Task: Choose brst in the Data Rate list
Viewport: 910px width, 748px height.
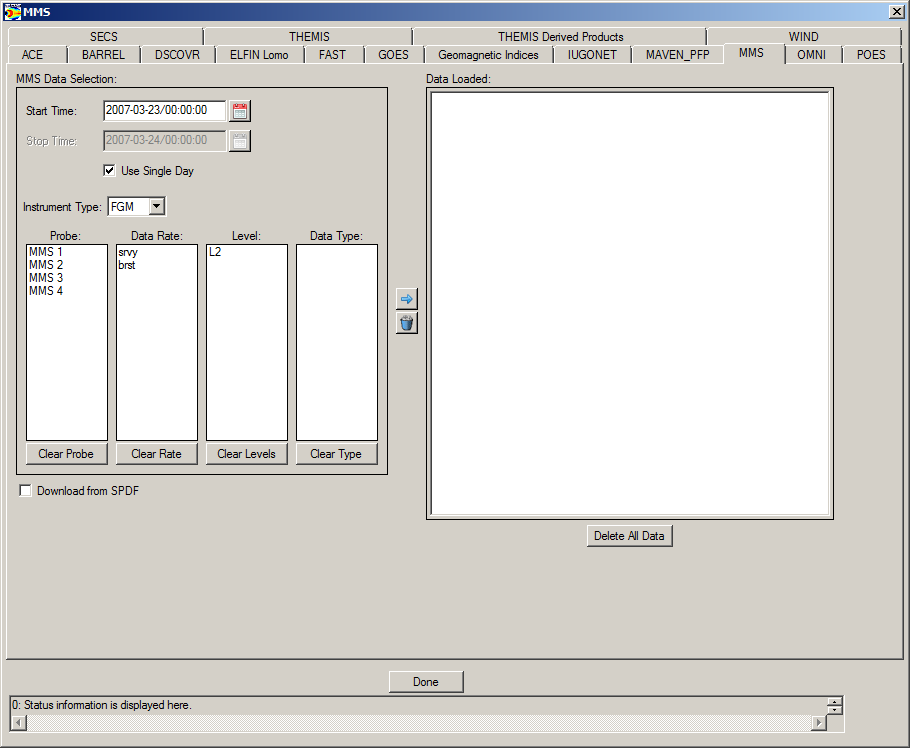Action: [127, 265]
